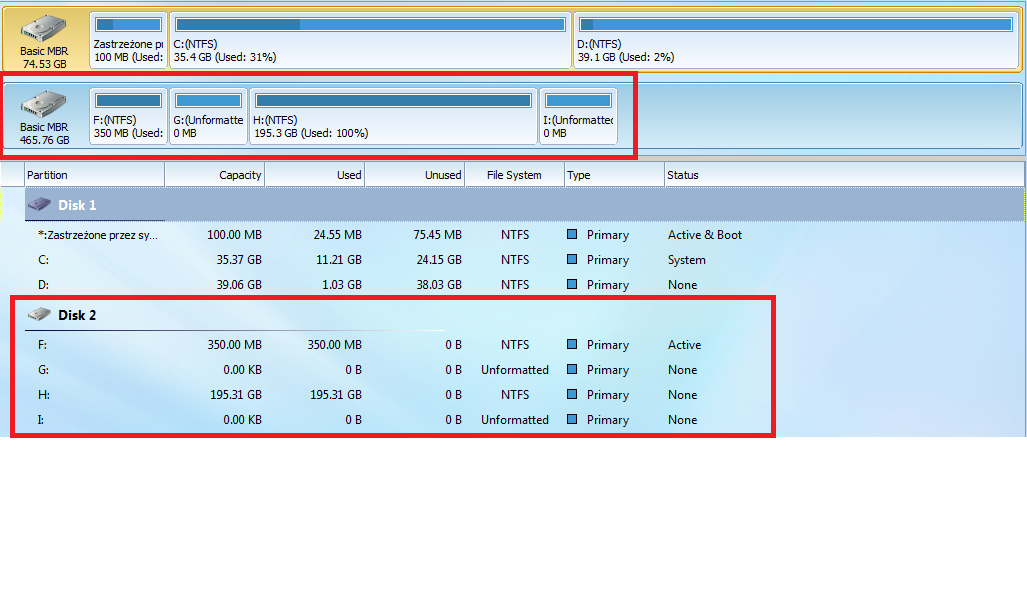1027x614 pixels.
Task: Sort by the Capacity column header
Action: pyautogui.click(x=215, y=175)
